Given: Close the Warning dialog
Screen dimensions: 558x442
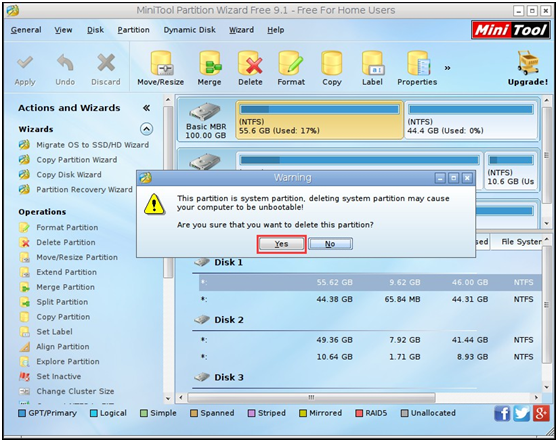Looking at the screenshot, I should pyautogui.click(x=467, y=178).
